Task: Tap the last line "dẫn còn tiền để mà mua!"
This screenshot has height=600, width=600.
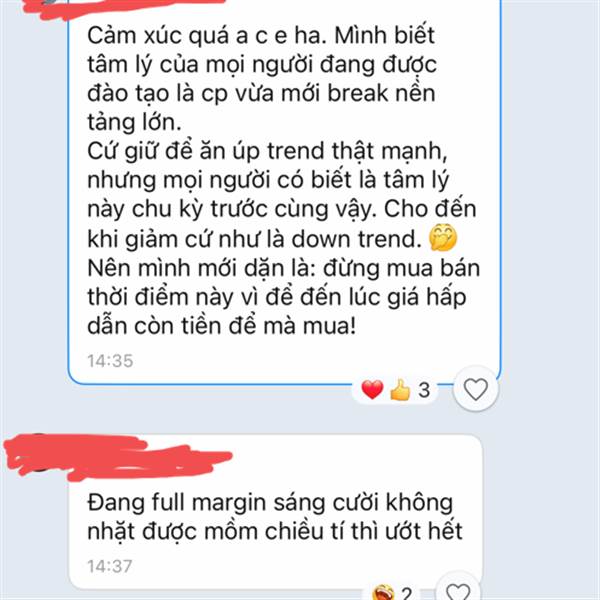Action: [x=222, y=326]
